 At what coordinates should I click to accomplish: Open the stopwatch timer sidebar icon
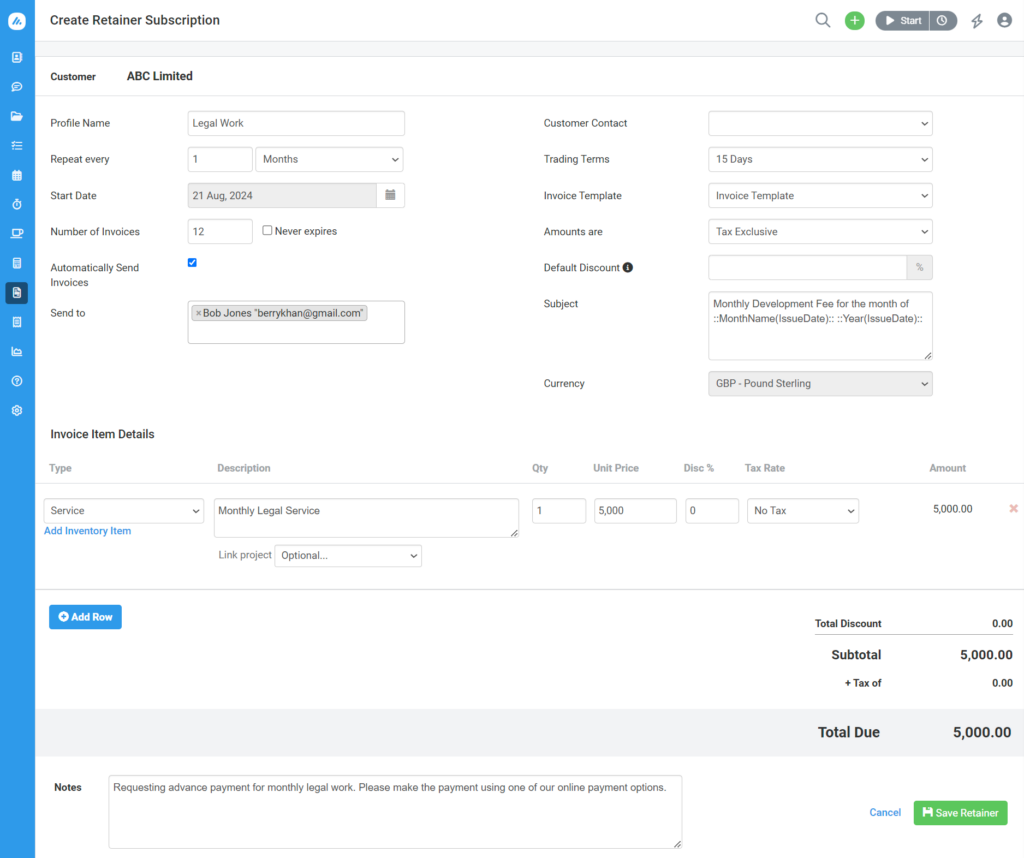(17, 204)
